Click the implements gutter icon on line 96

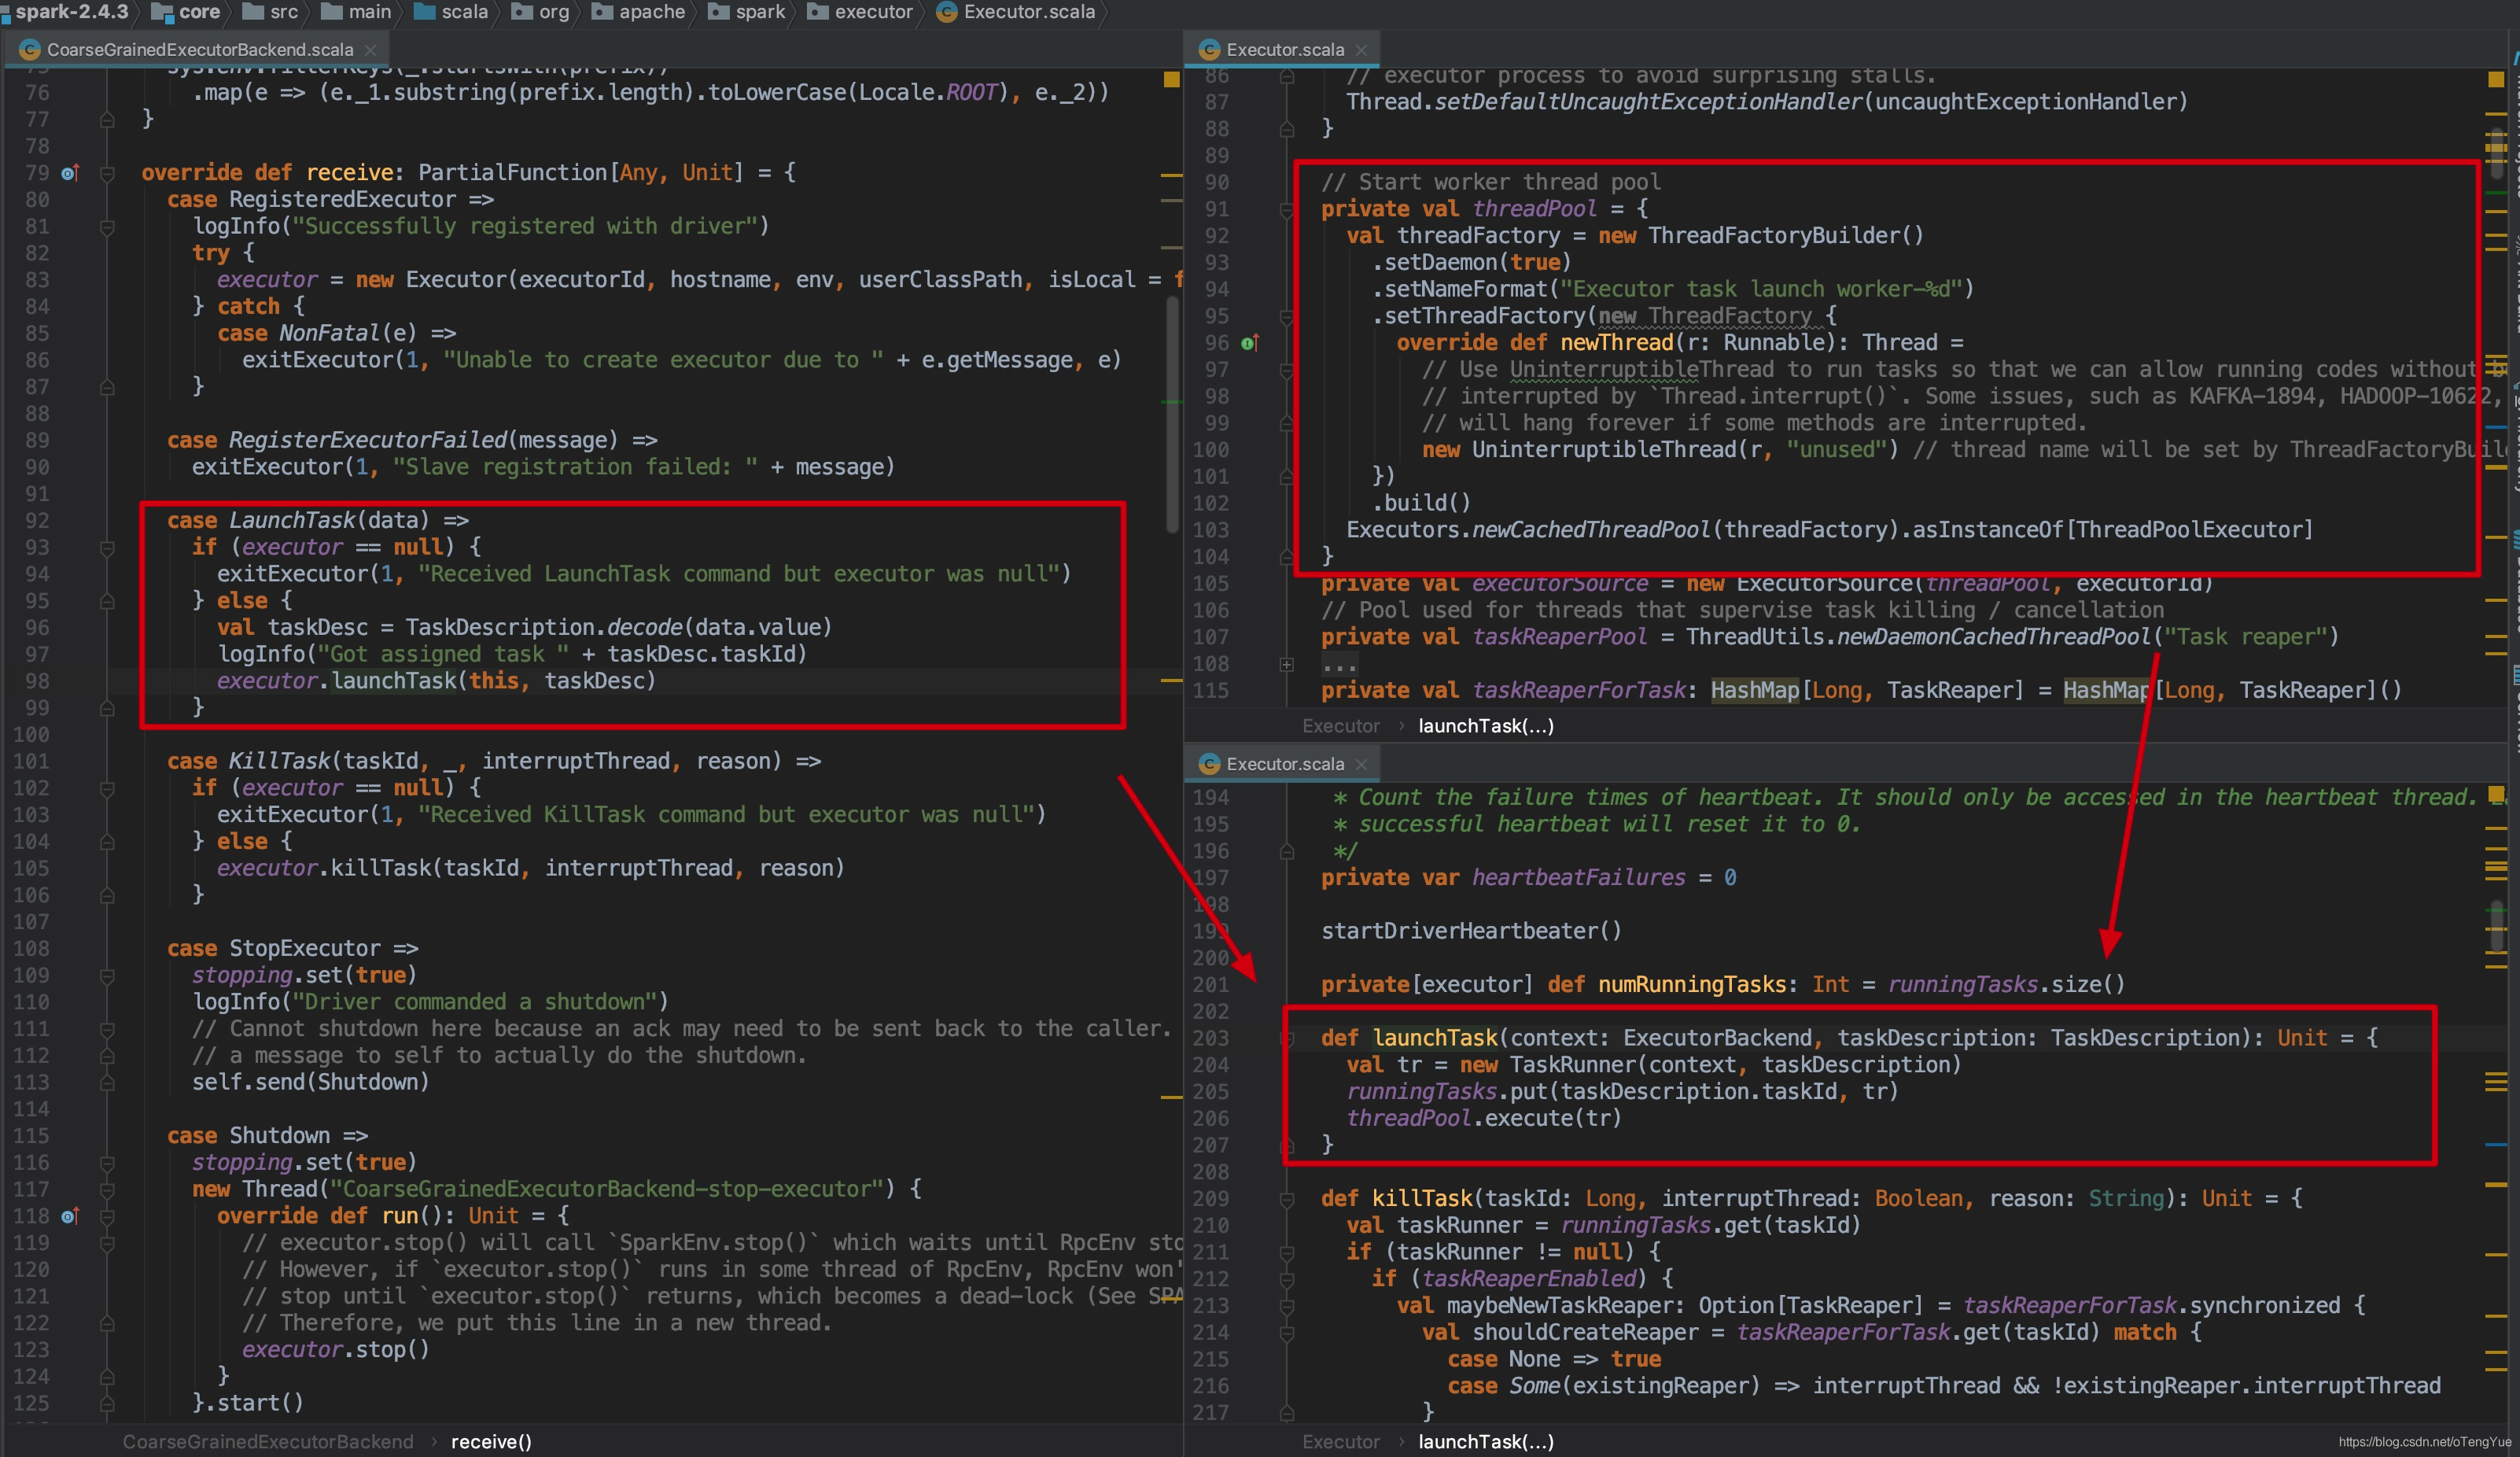point(1249,343)
